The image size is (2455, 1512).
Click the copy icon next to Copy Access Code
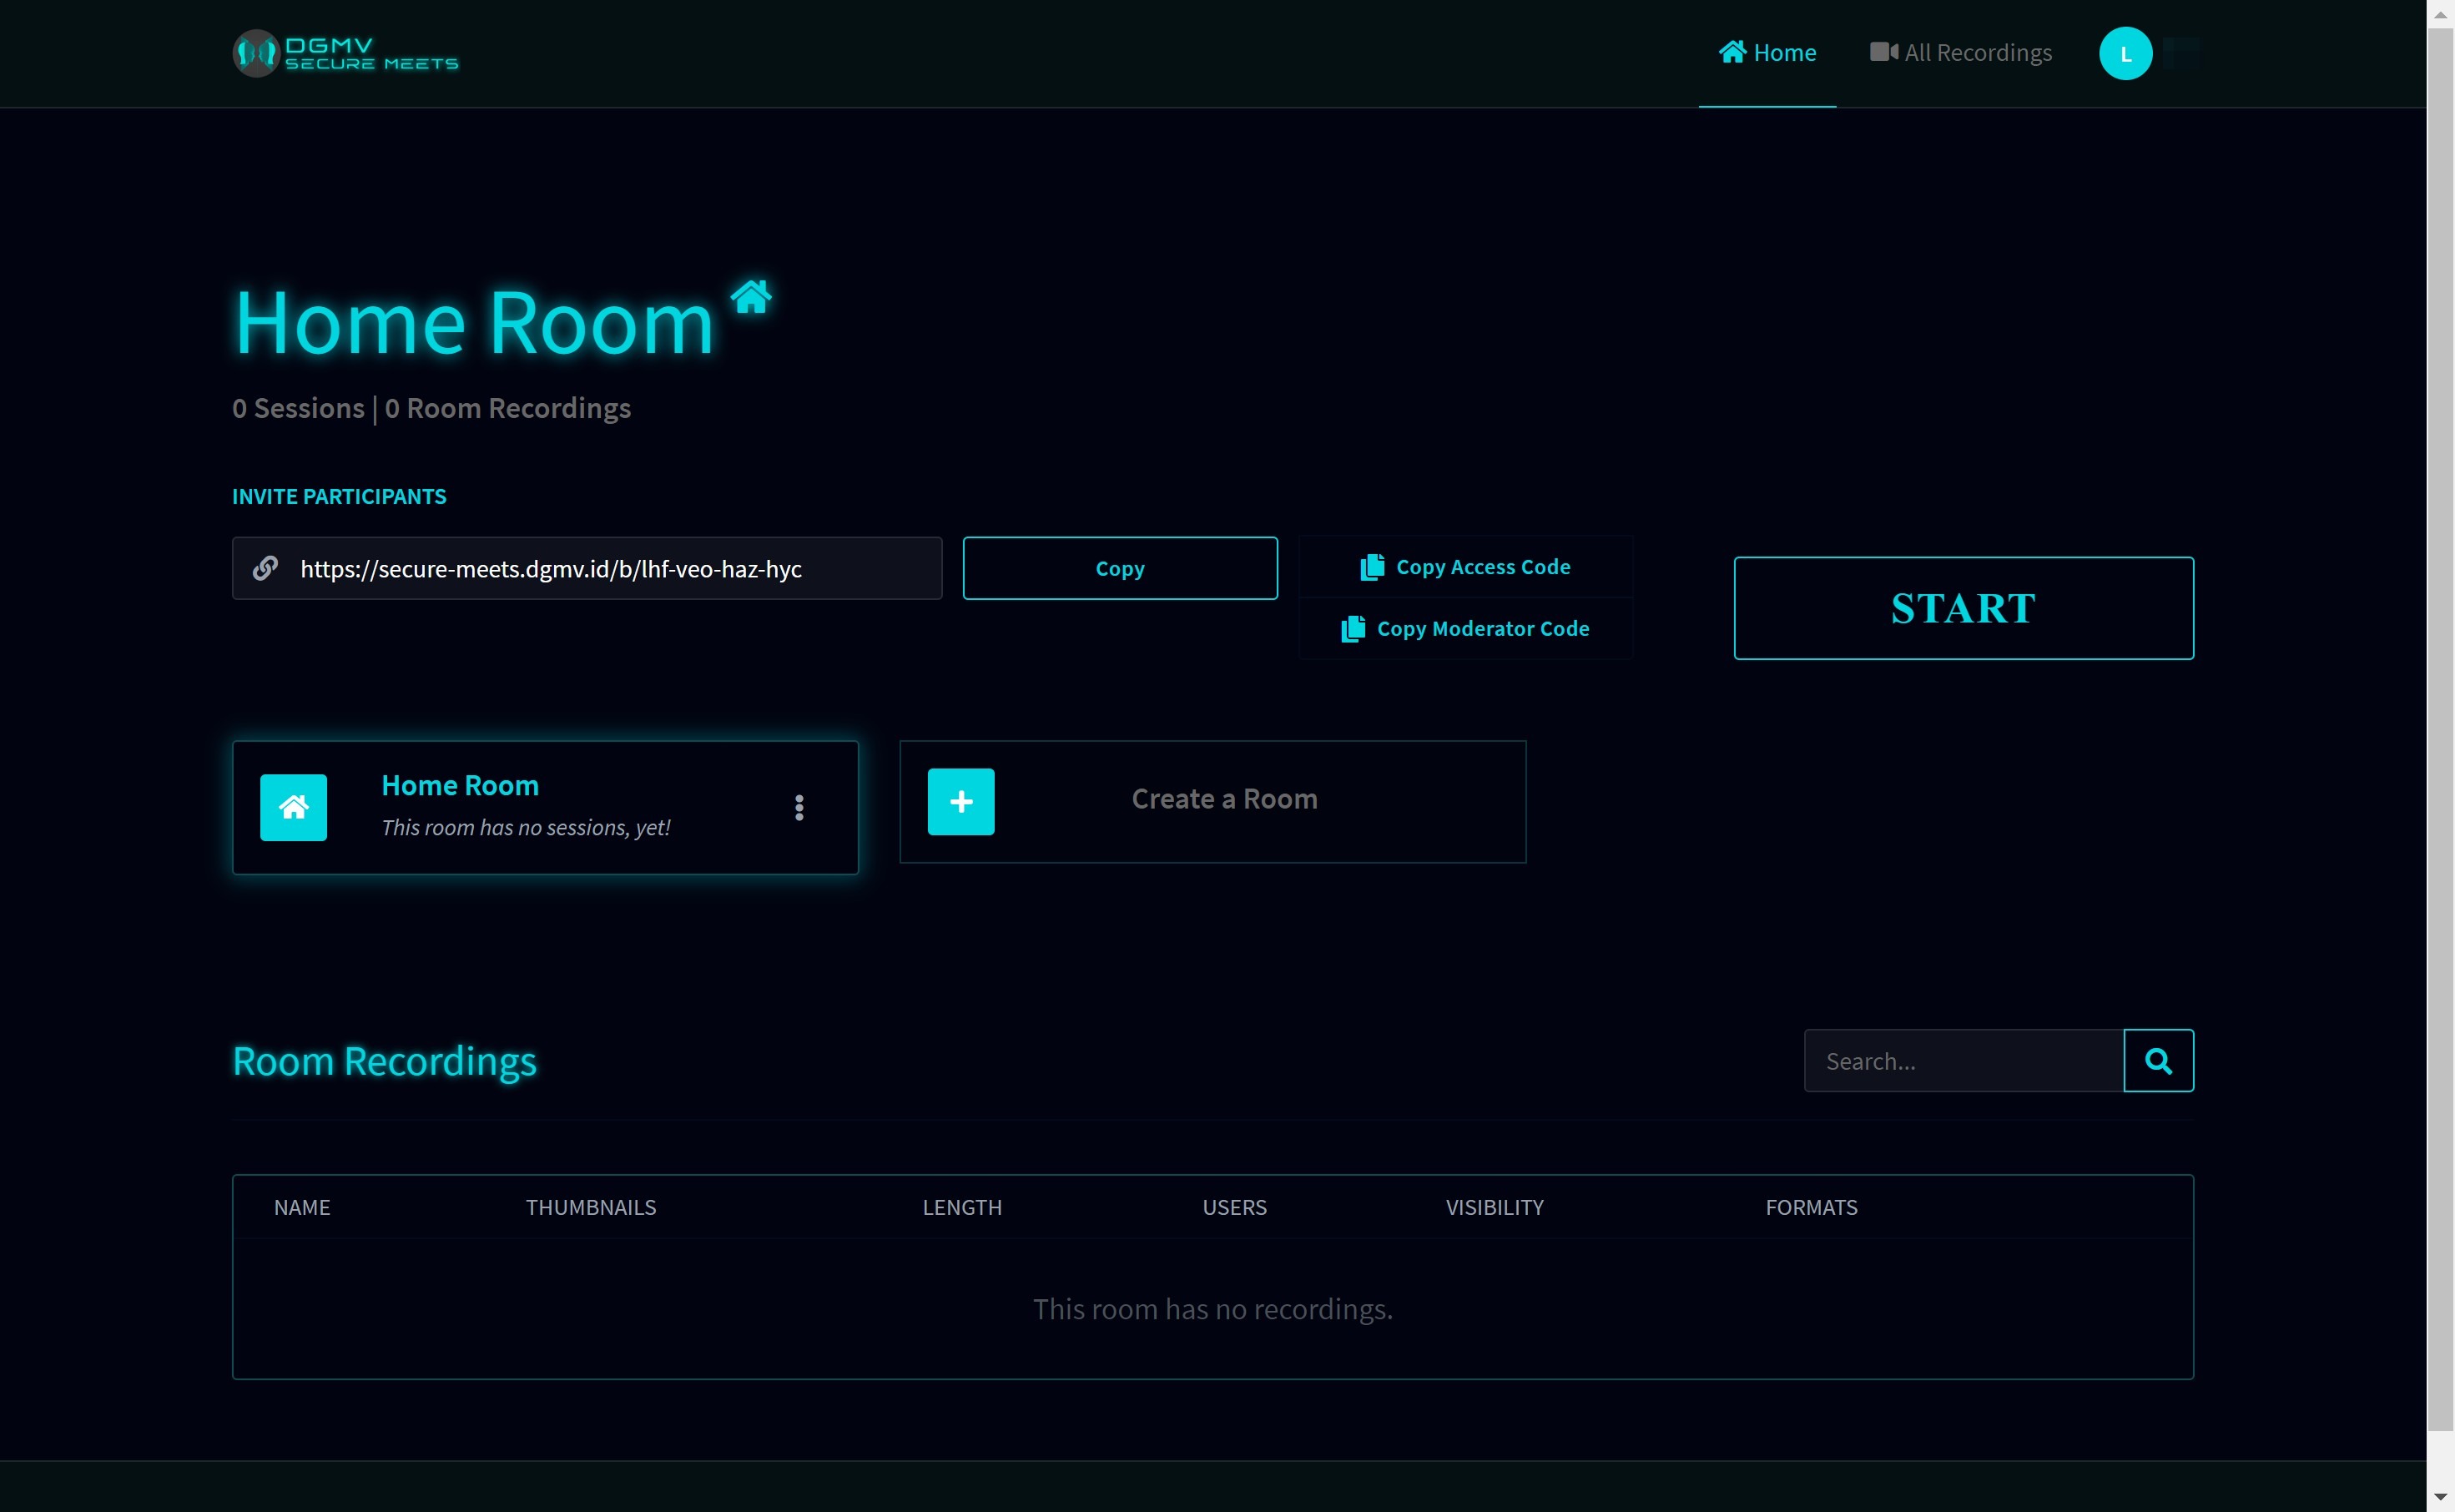[1371, 566]
